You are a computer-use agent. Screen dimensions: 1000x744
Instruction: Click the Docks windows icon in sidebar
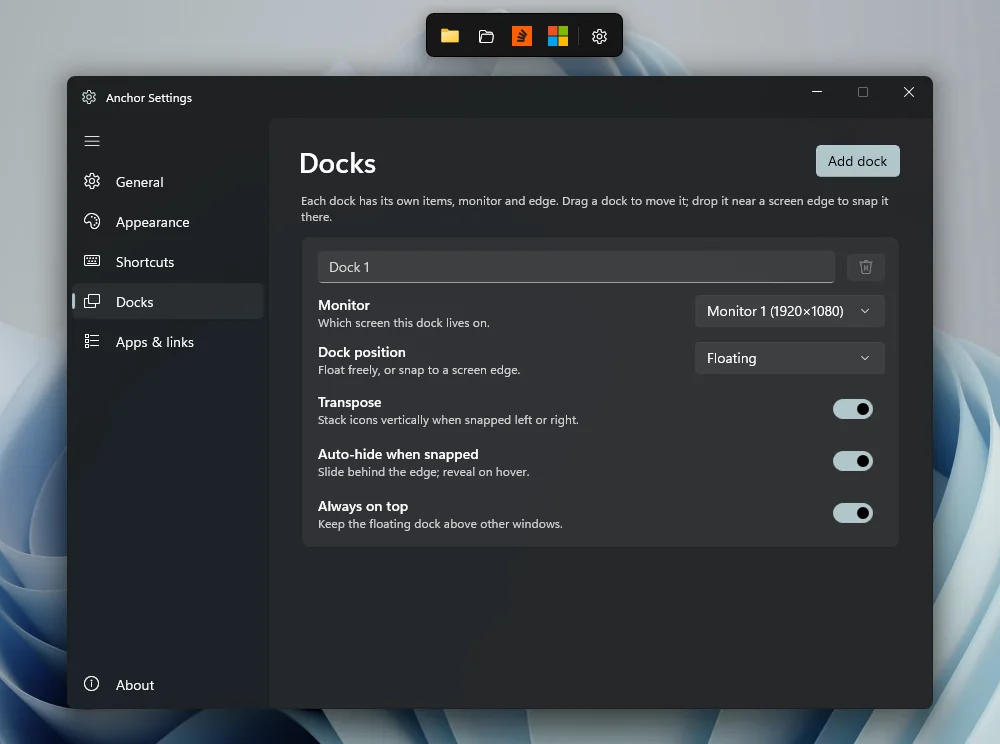(92, 301)
